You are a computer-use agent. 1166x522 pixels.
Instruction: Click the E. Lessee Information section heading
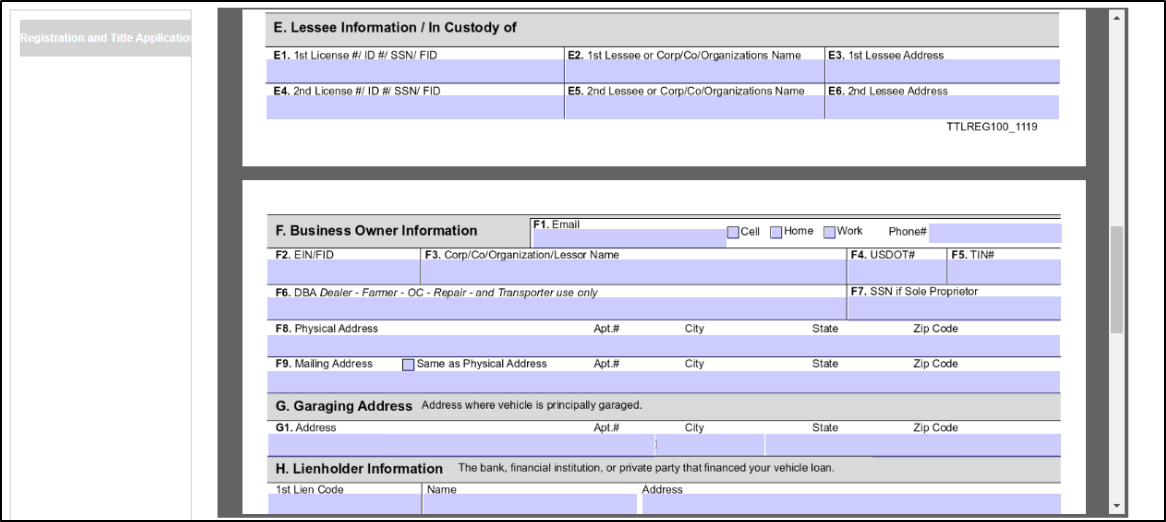click(396, 28)
